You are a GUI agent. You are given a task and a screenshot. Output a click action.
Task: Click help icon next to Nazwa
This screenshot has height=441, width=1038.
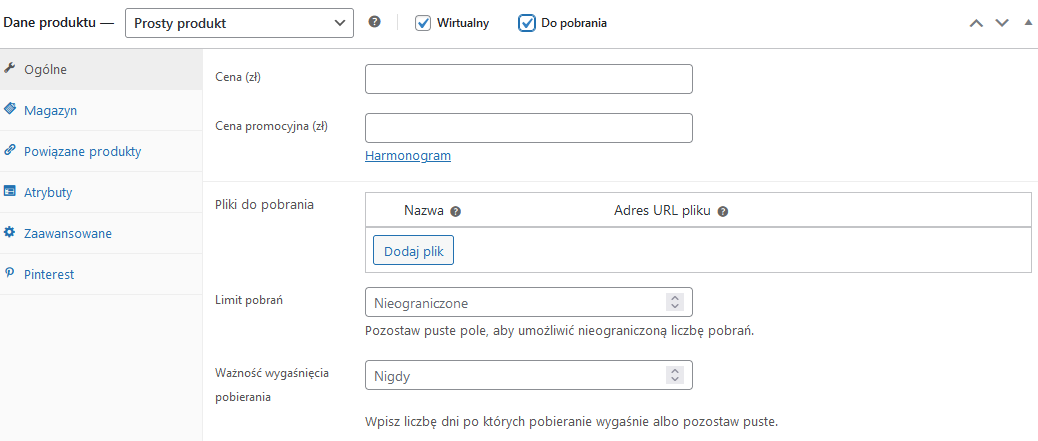tap(455, 212)
